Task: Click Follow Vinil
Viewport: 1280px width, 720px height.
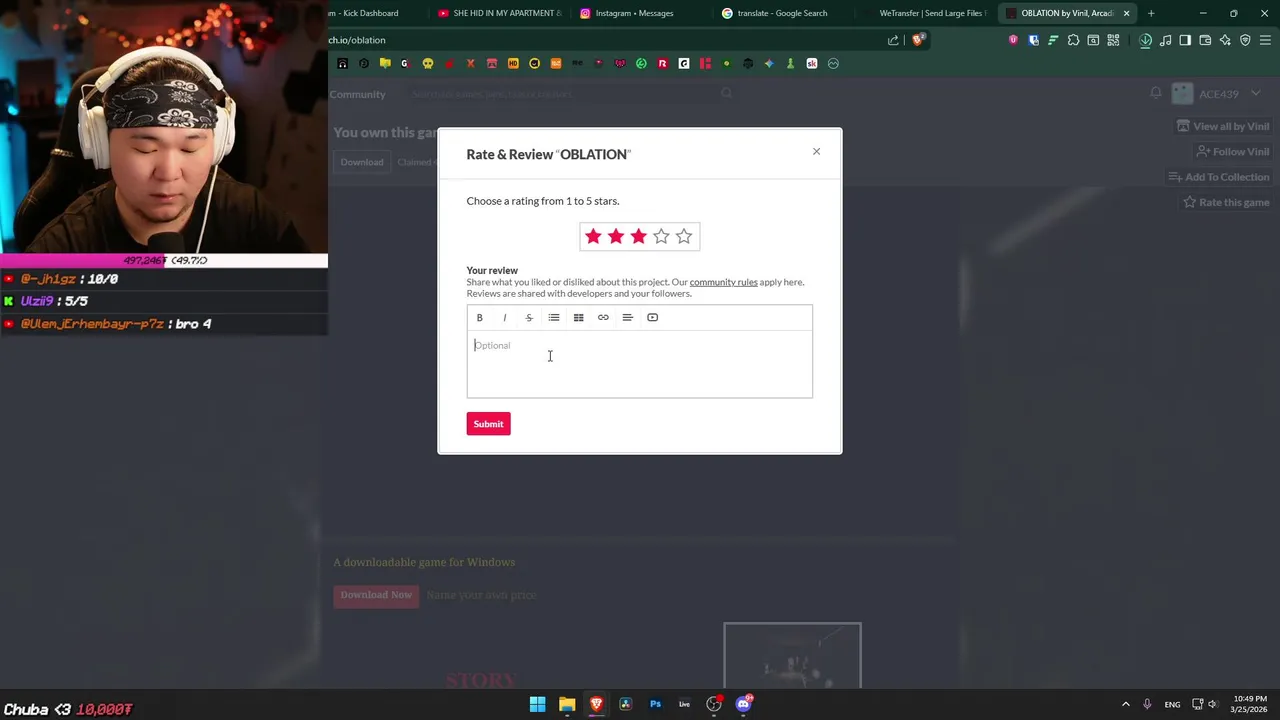Action: click(x=1233, y=152)
